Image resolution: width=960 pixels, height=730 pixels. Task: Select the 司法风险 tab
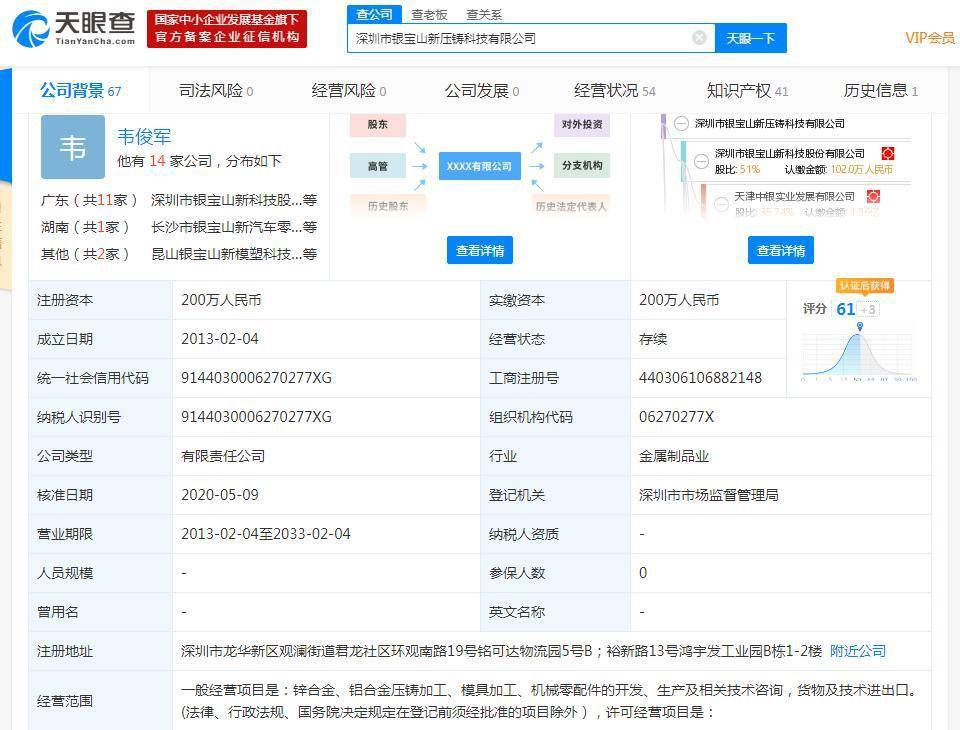(x=216, y=91)
